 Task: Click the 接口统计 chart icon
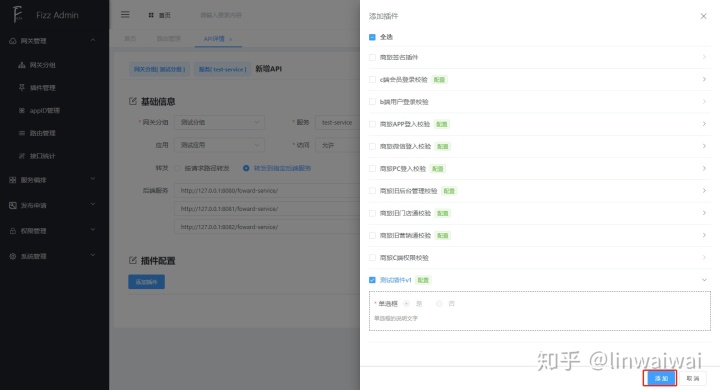click(22, 156)
